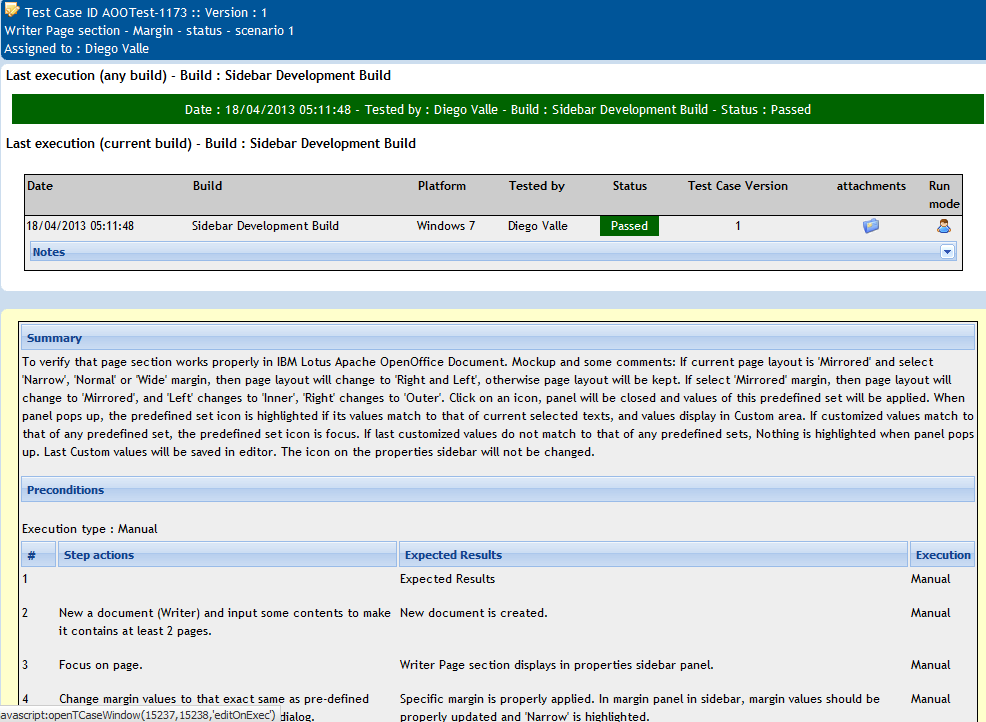Open the attachments folder icon in execution row
Viewport: 986px width, 722px height.
pyautogui.click(x=871, y=226)
